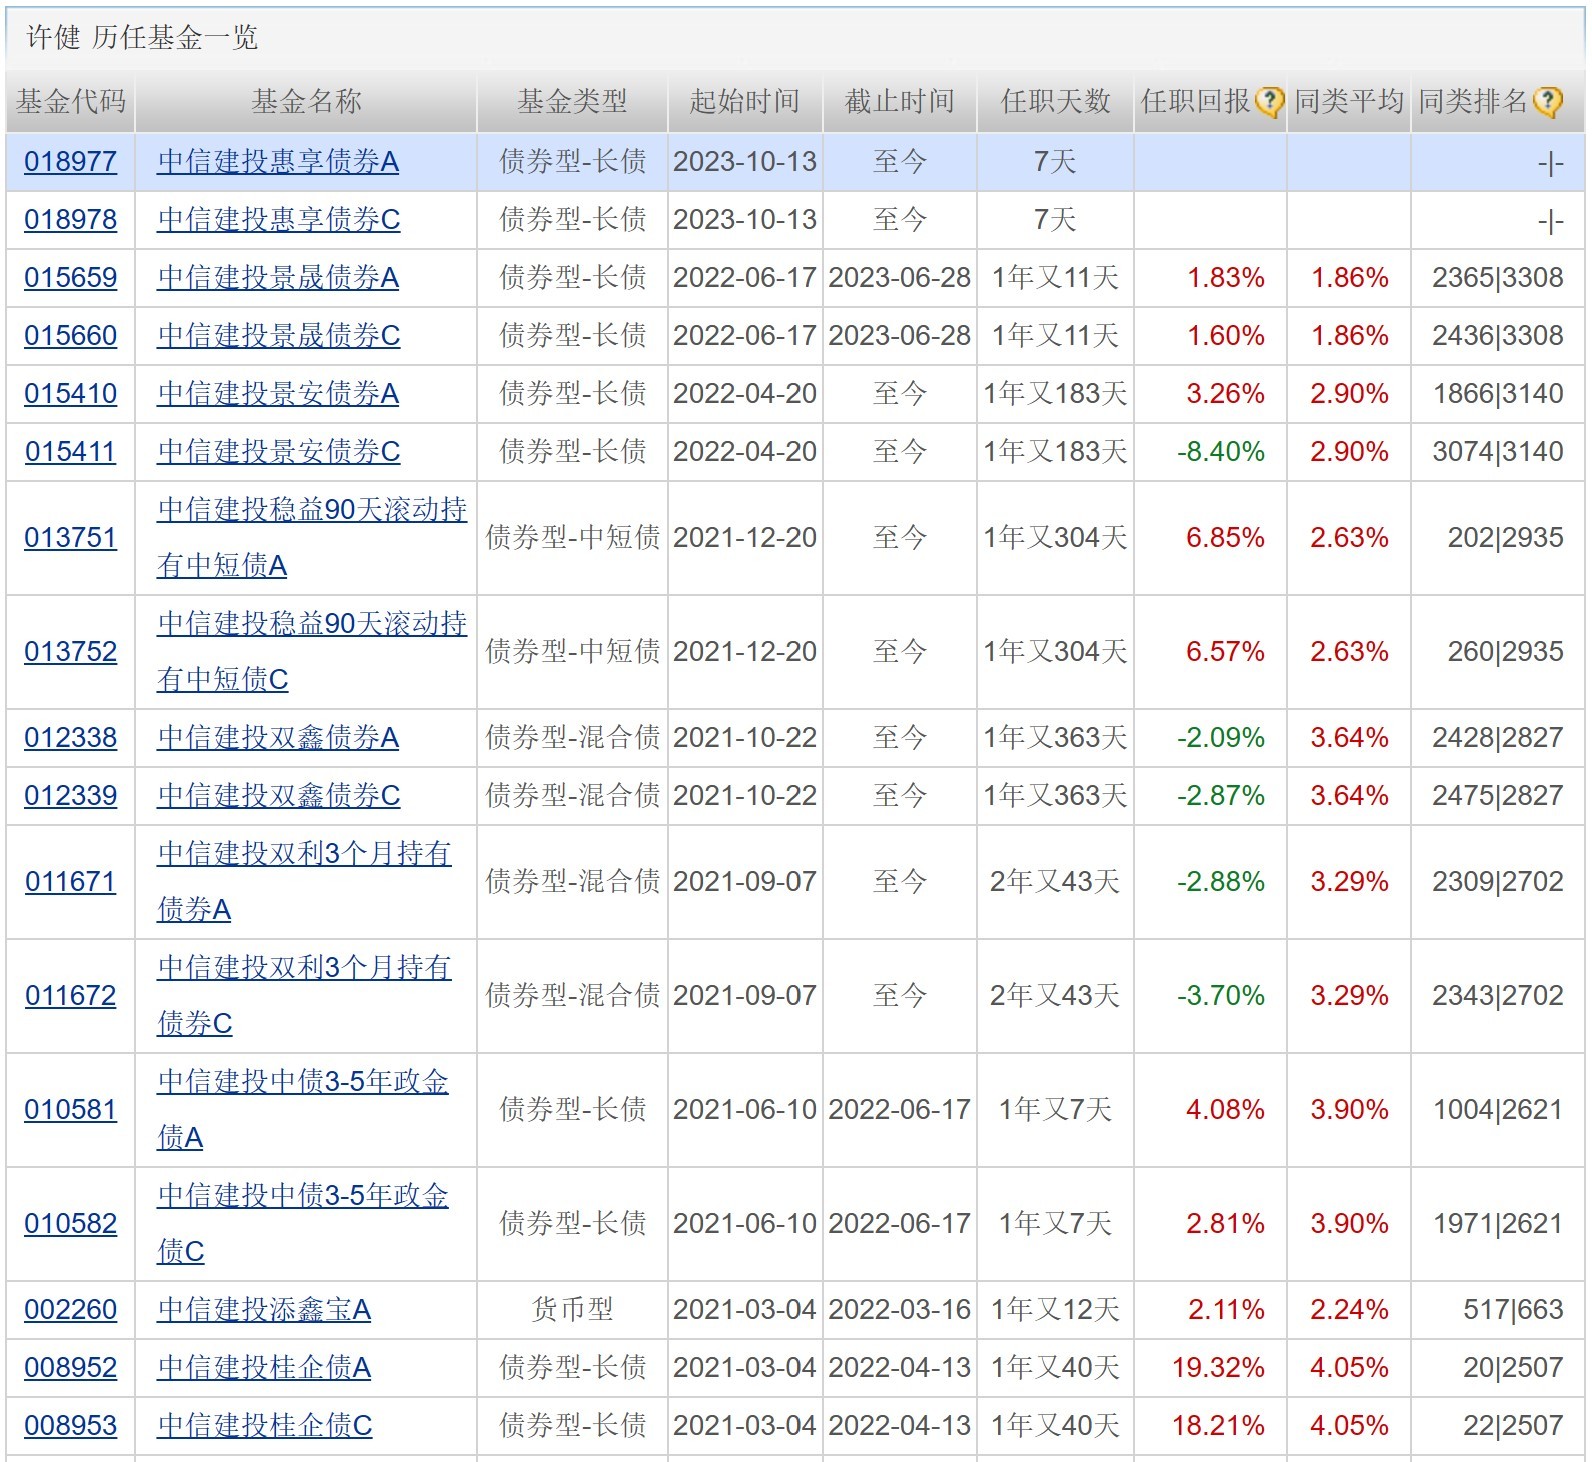Click help icon beside 任职回报 header
The width and height of the screenshot is (1592, 1462).
click(x=1269, y=101)
